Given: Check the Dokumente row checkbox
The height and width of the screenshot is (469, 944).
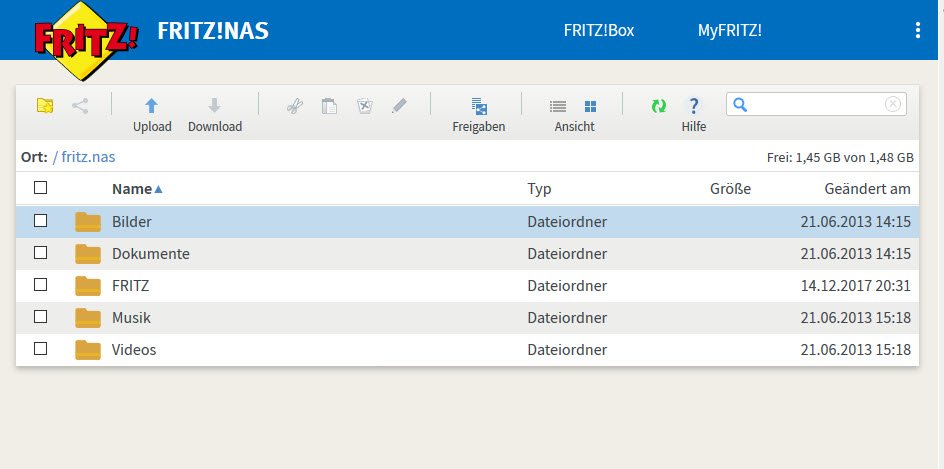Looking at the screenshot, I should [40, 252].
